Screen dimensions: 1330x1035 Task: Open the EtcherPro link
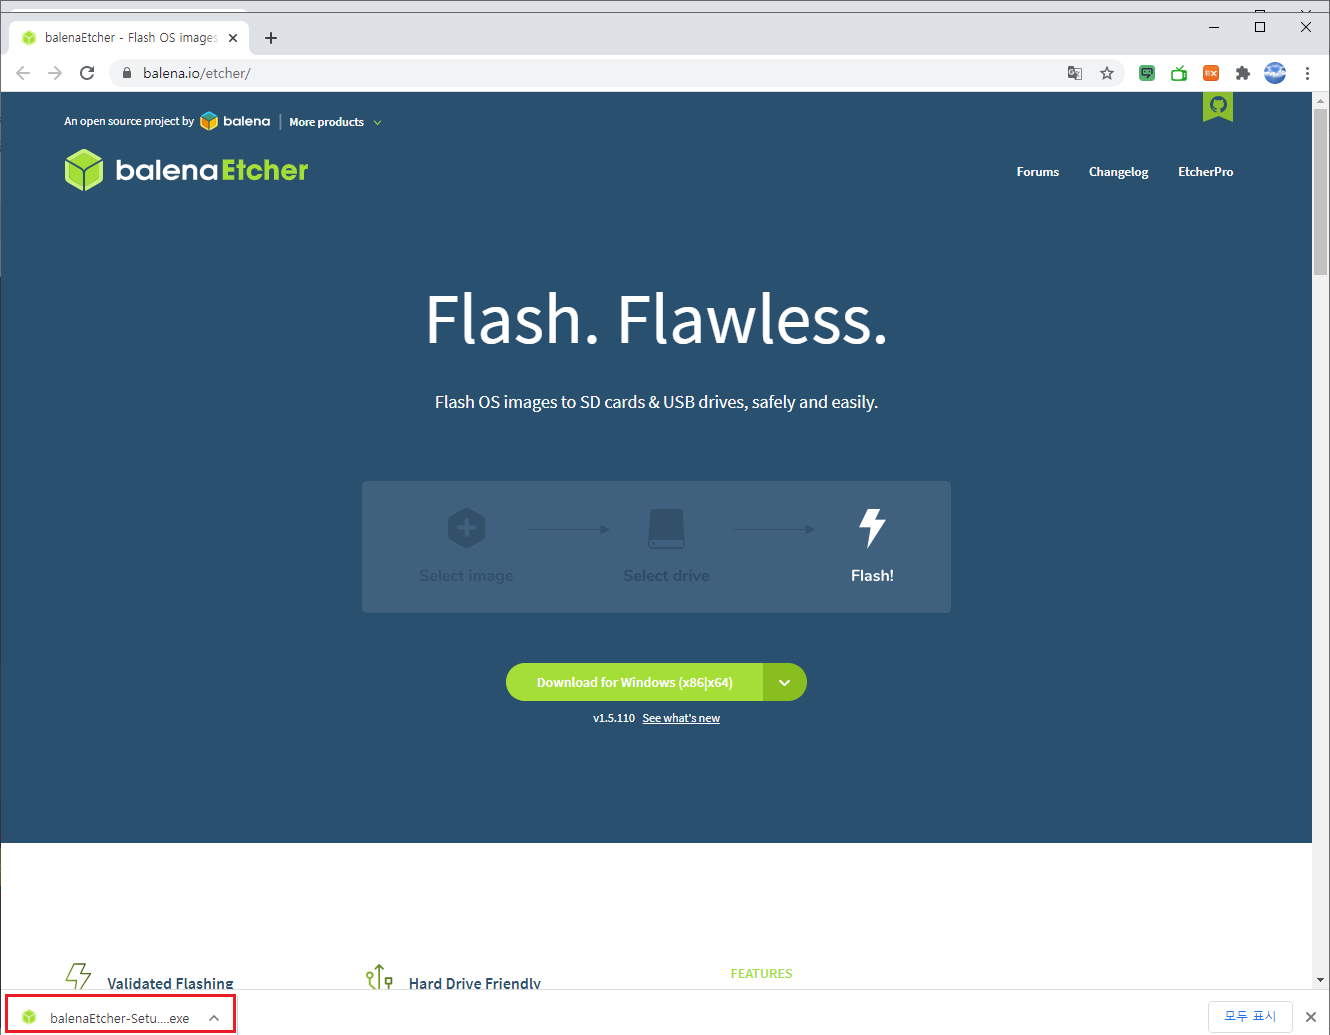1205,172
